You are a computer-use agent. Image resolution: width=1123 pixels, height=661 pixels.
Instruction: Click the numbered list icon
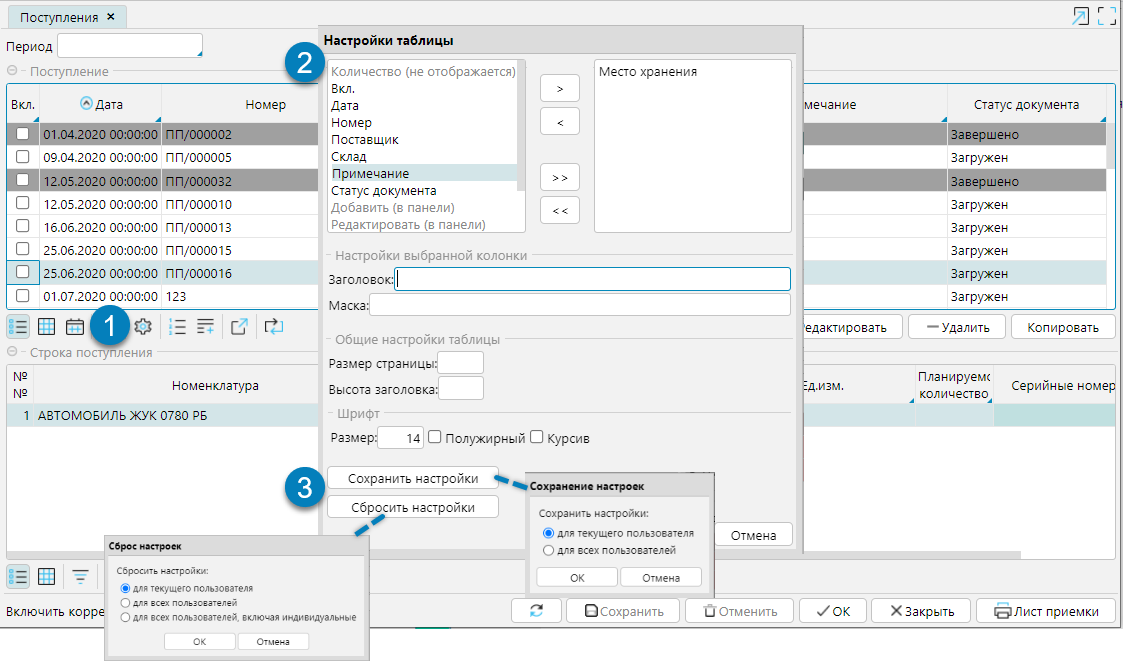coord(178,326)
